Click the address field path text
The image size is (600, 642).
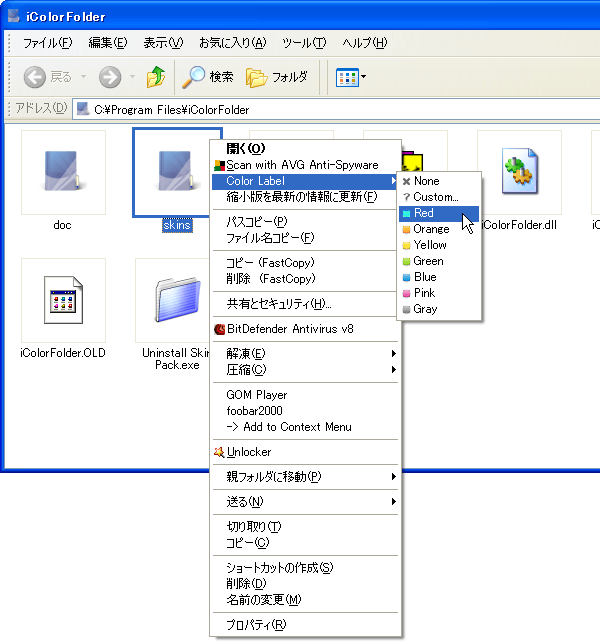172,110
